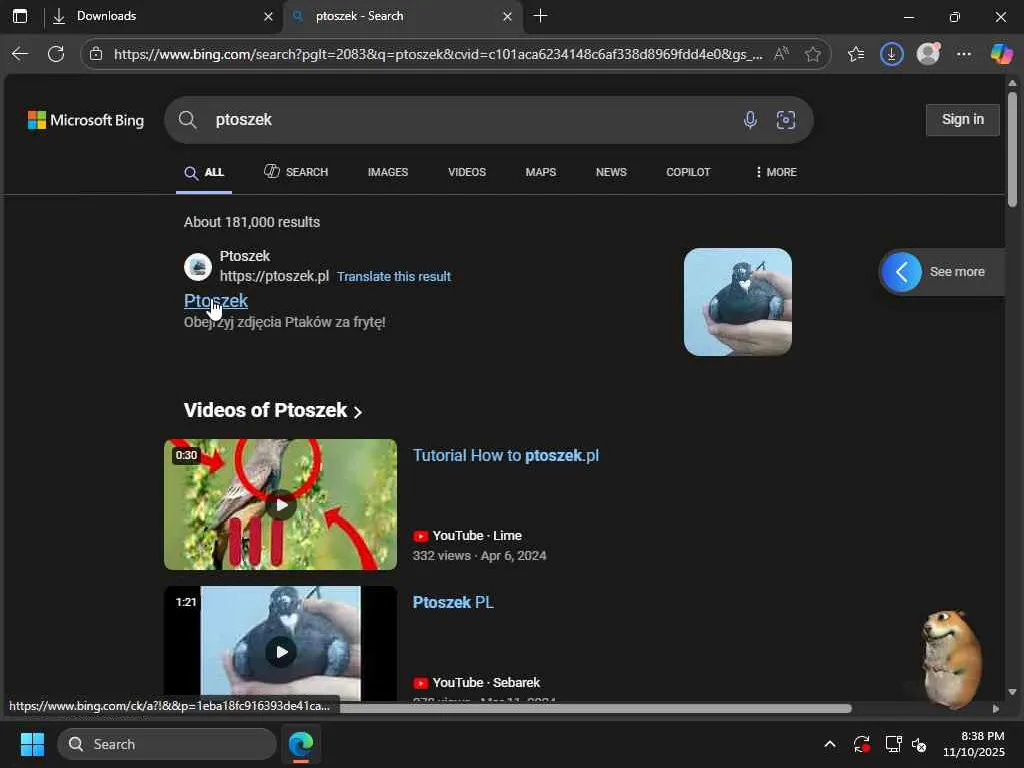This screenshot has width=1024, height=768.
Task: Open the Ptoszek result title link
Action: [216, 301]
